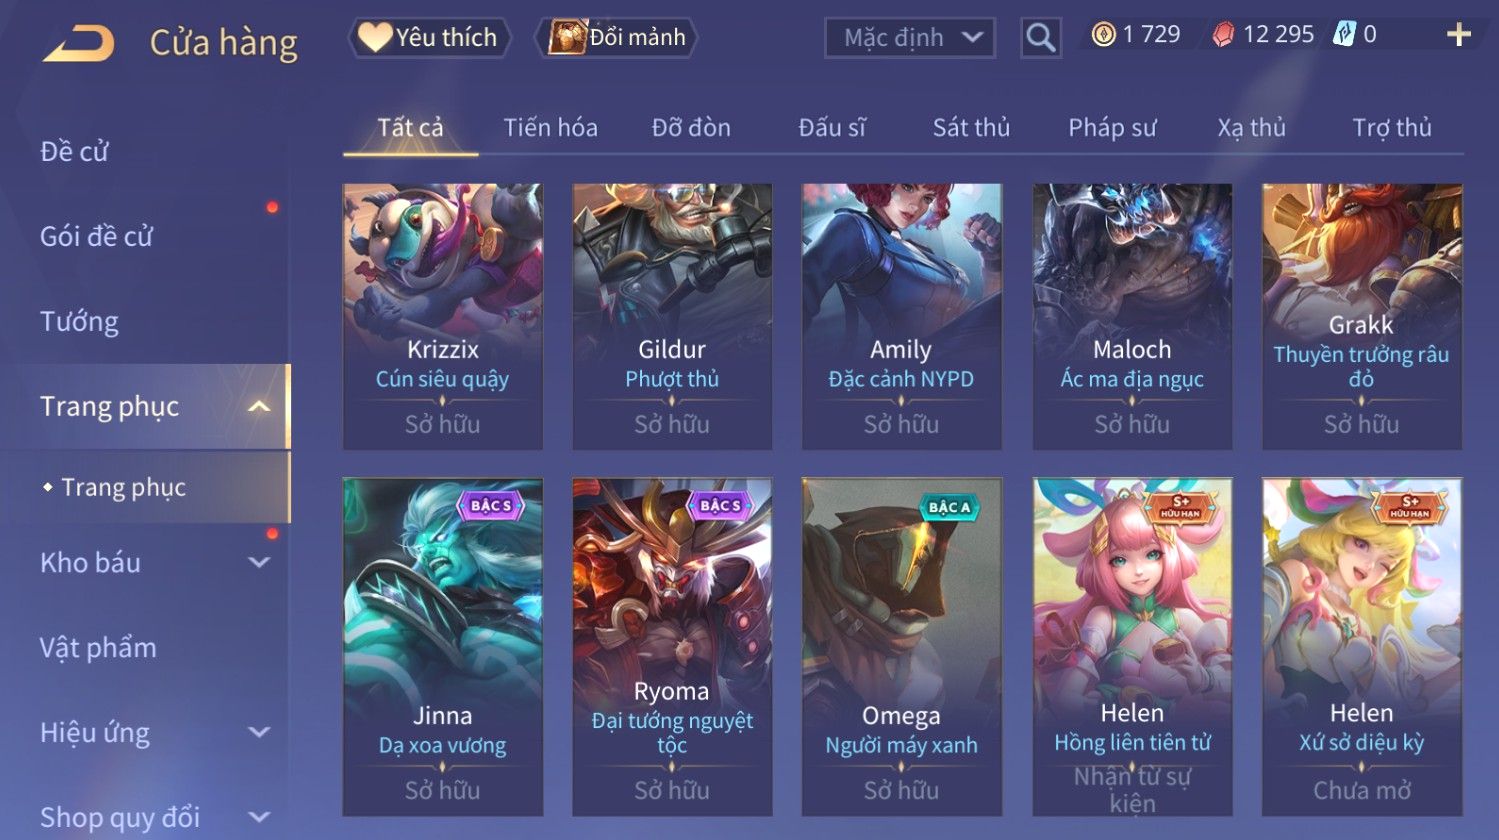Open the search magnifier icon

click(x=1041, y=38)
